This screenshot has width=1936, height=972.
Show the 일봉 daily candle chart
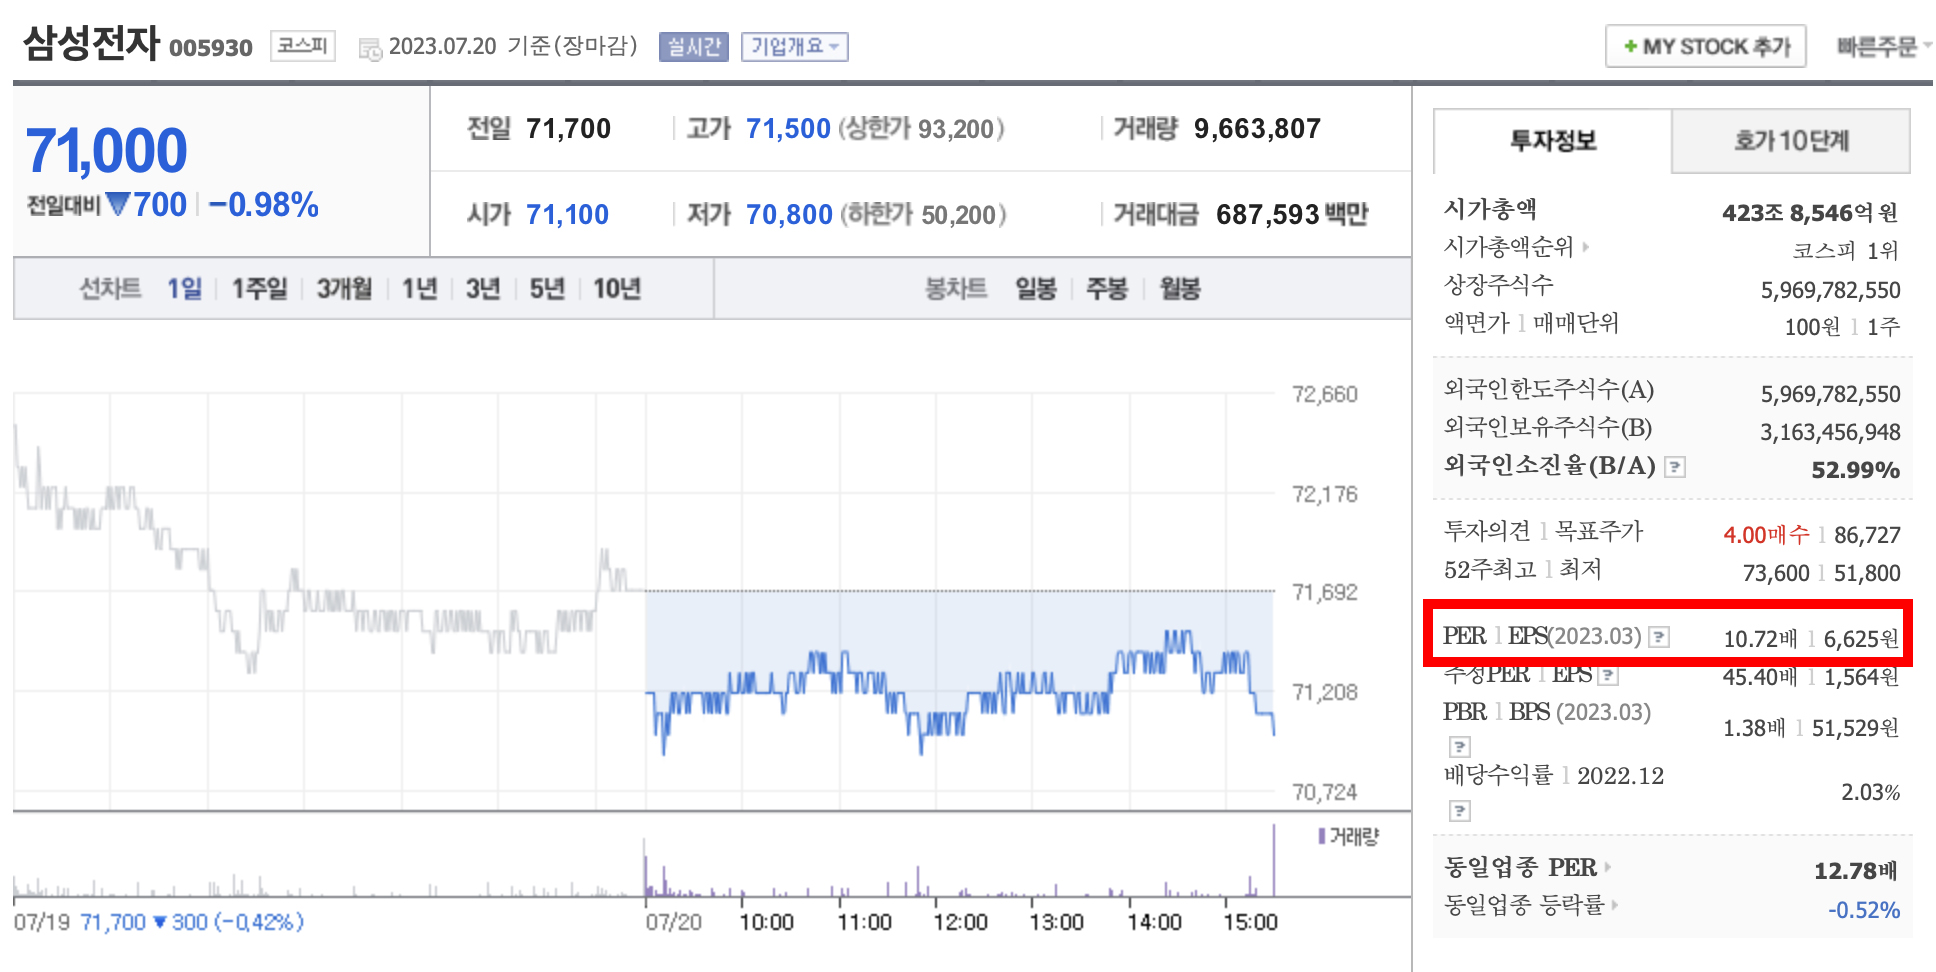[x=1036, y=289]
